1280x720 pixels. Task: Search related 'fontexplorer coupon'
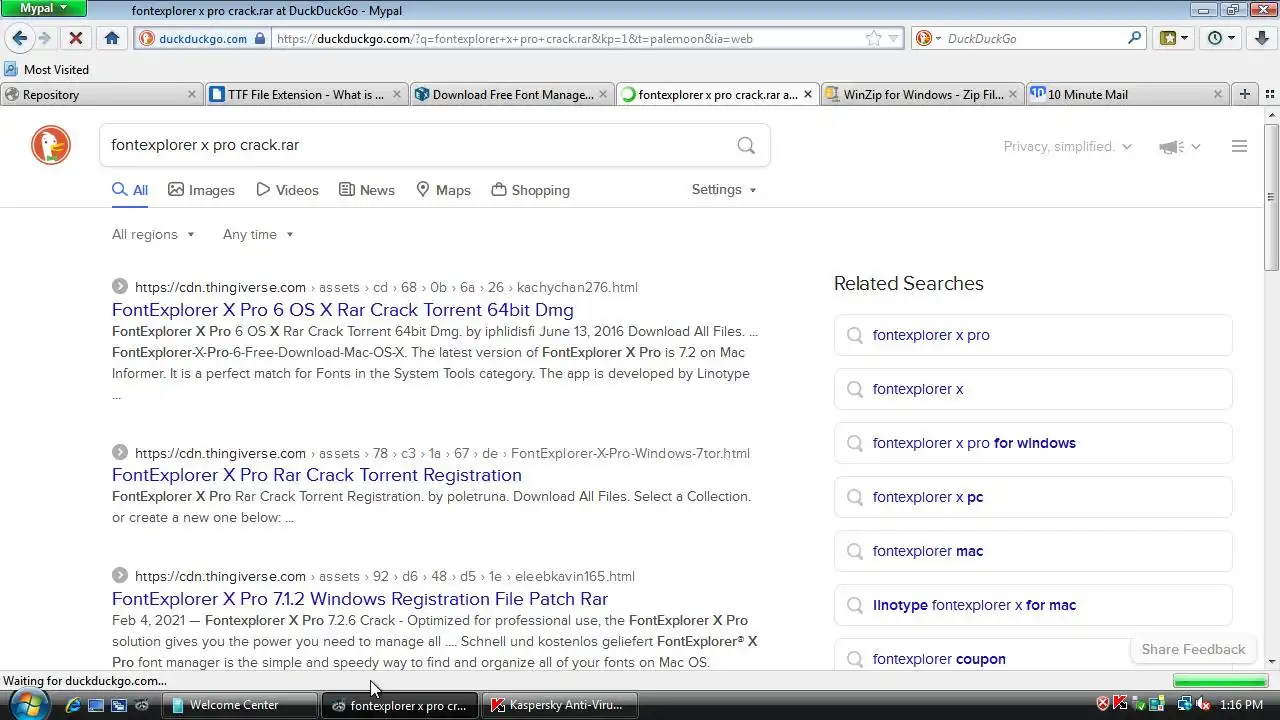[x=1033, y=655]
